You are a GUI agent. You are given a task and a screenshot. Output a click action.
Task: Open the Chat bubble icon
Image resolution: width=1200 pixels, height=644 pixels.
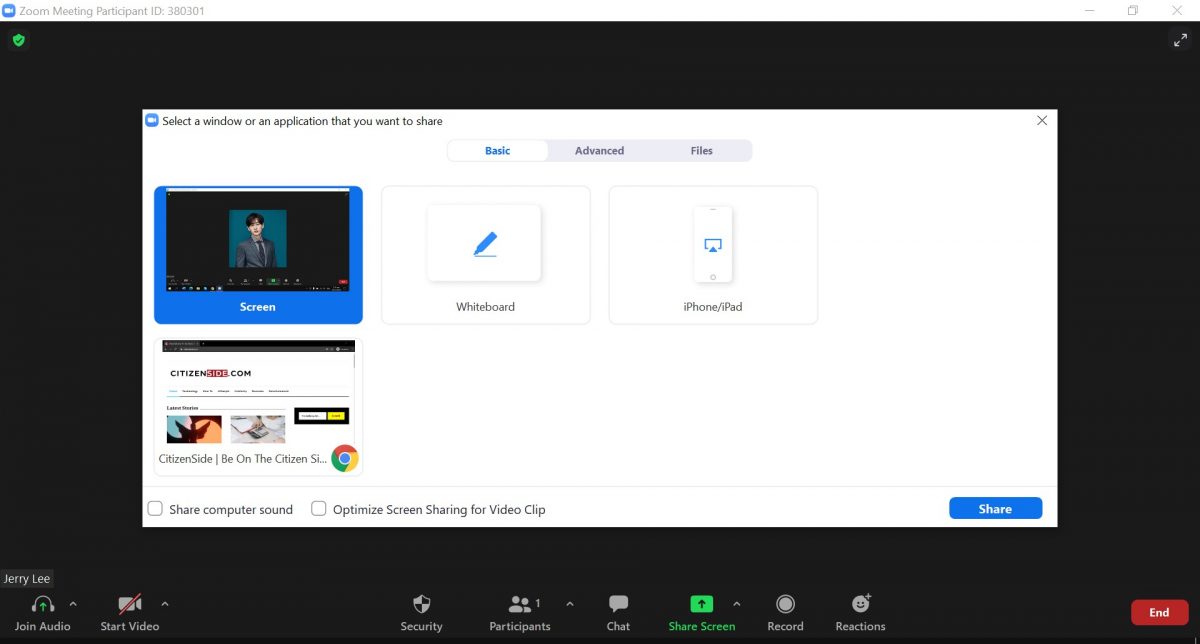618,604
